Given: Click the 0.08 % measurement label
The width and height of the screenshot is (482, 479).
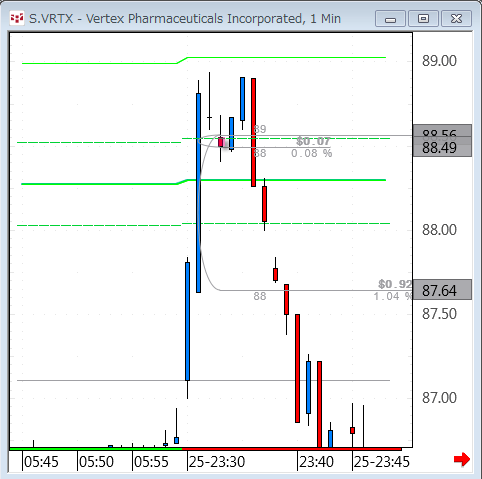Looking at the screenshot, I should pyautogui.click(x=312, y=153).
